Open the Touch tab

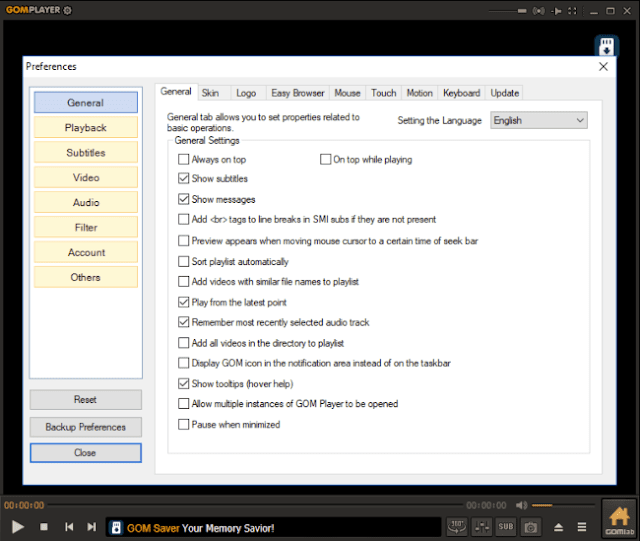point(384,93)
